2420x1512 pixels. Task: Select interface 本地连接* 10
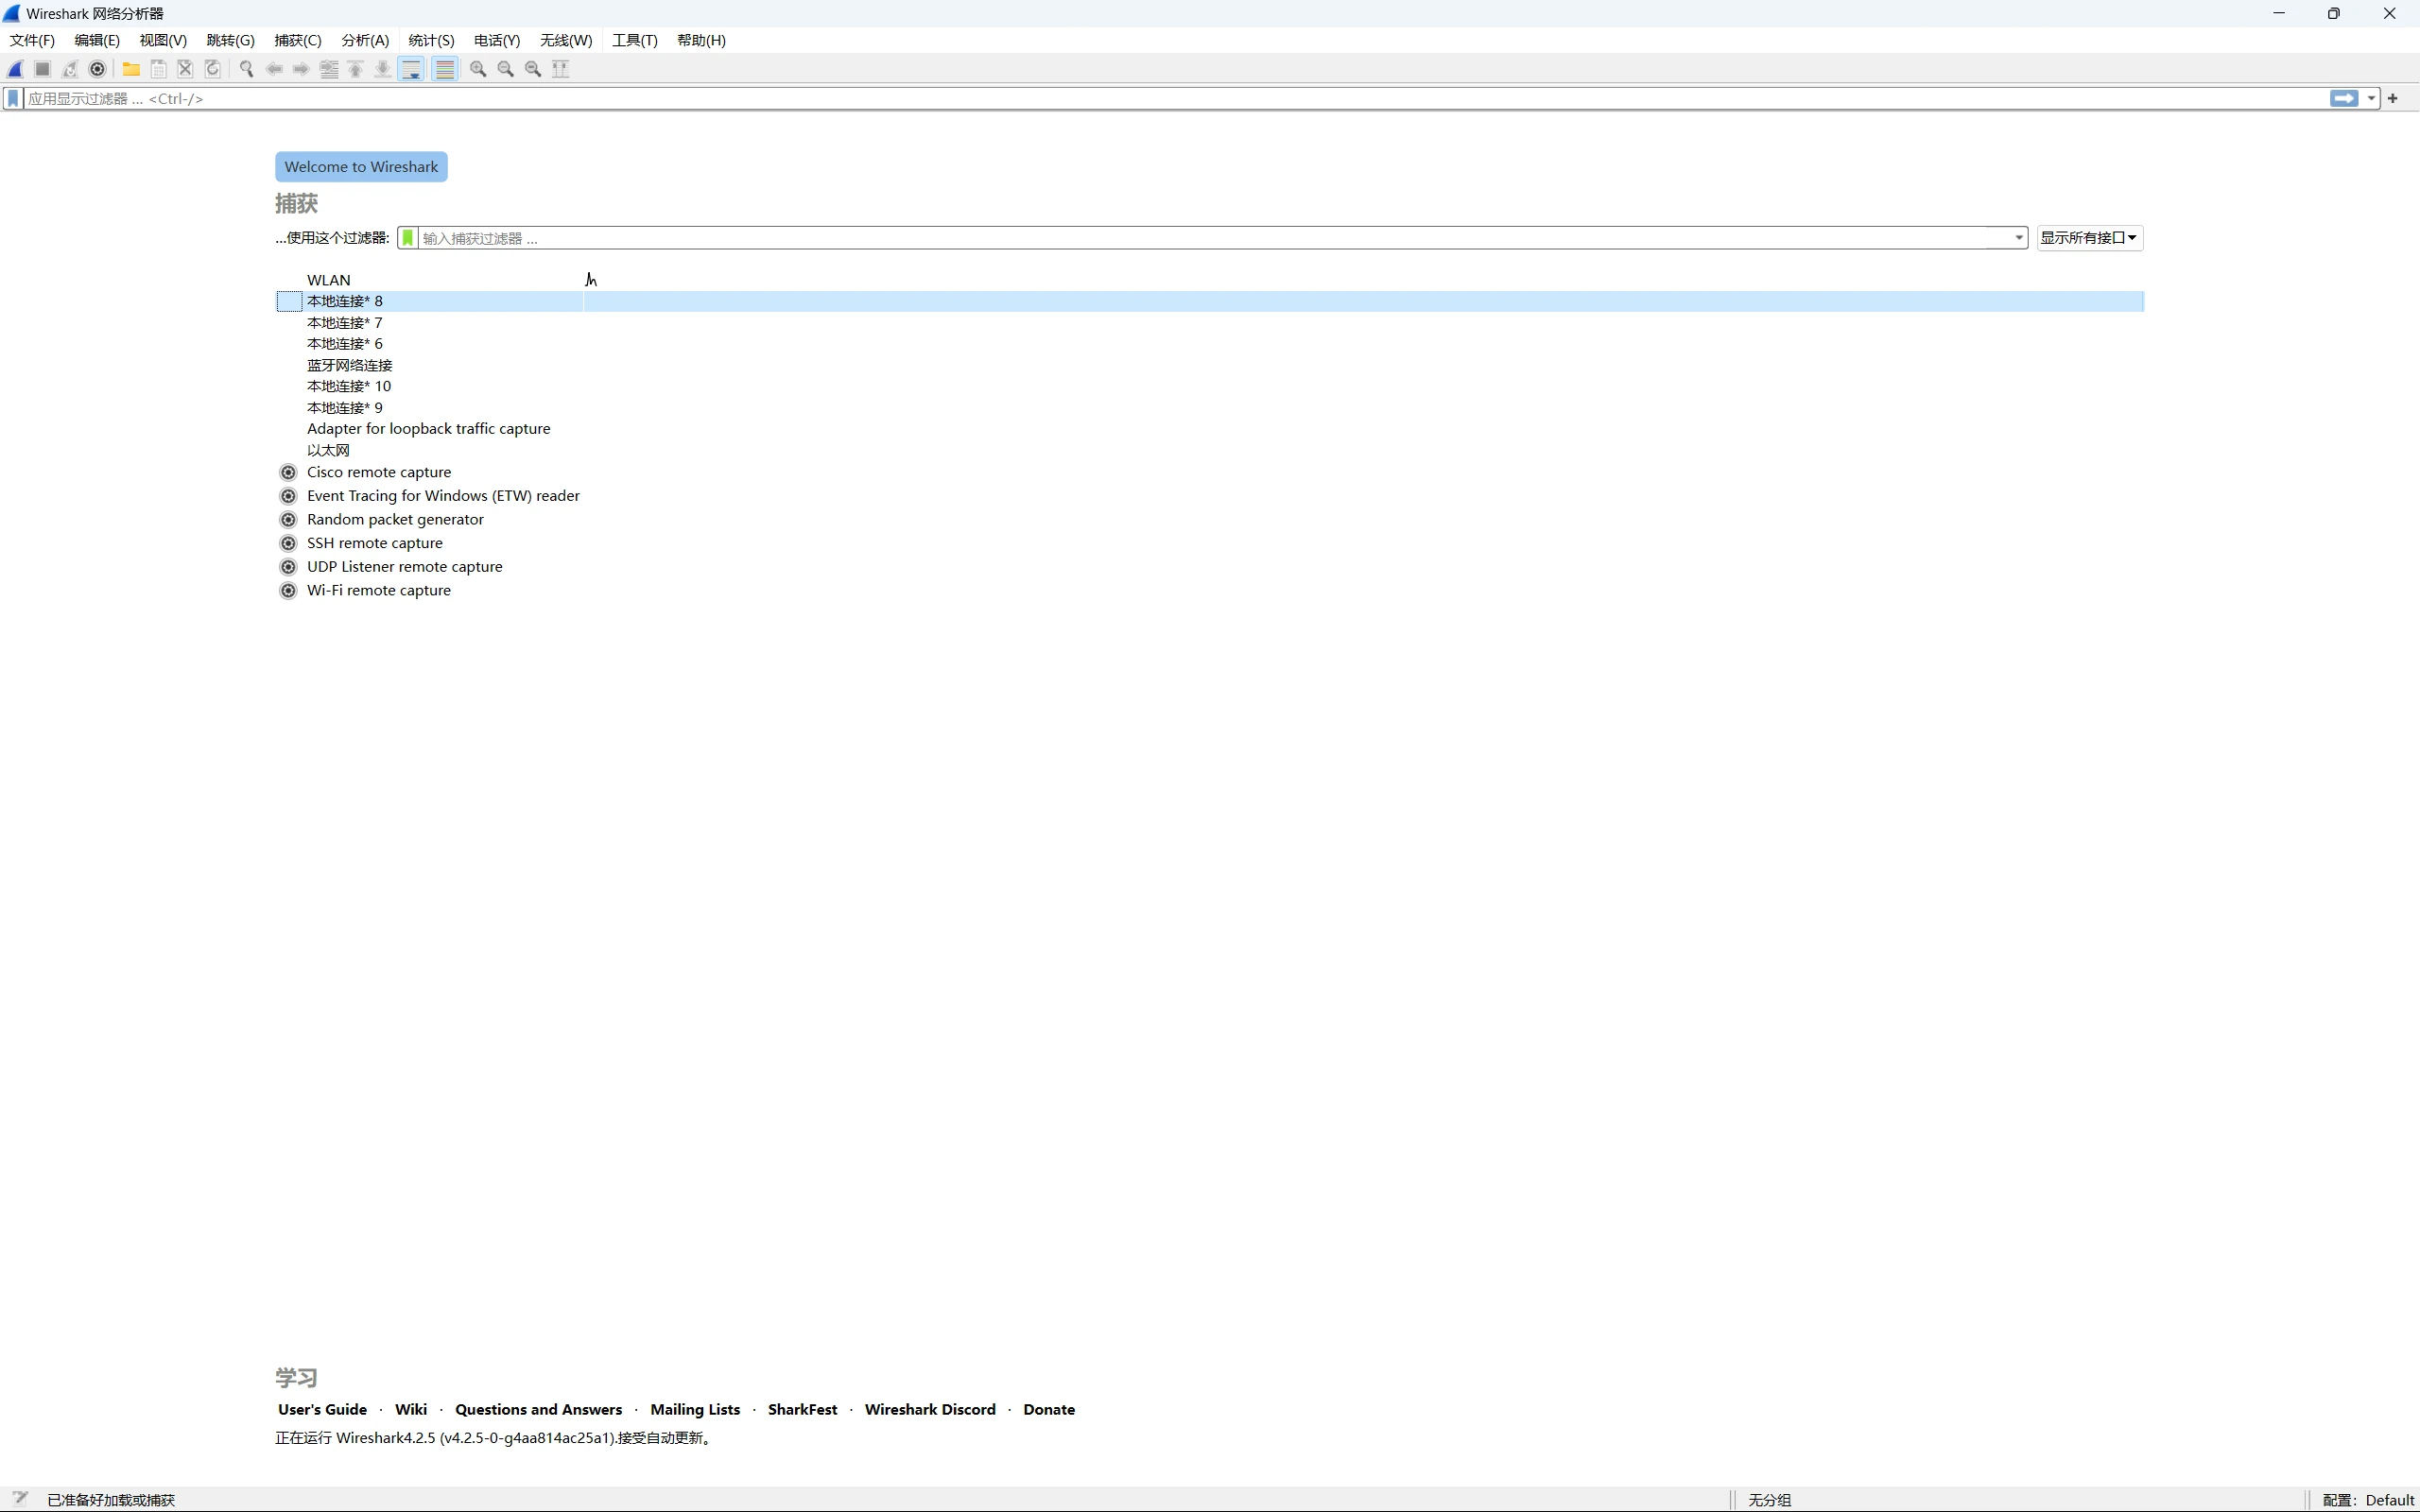click(x=1210, y=386)
